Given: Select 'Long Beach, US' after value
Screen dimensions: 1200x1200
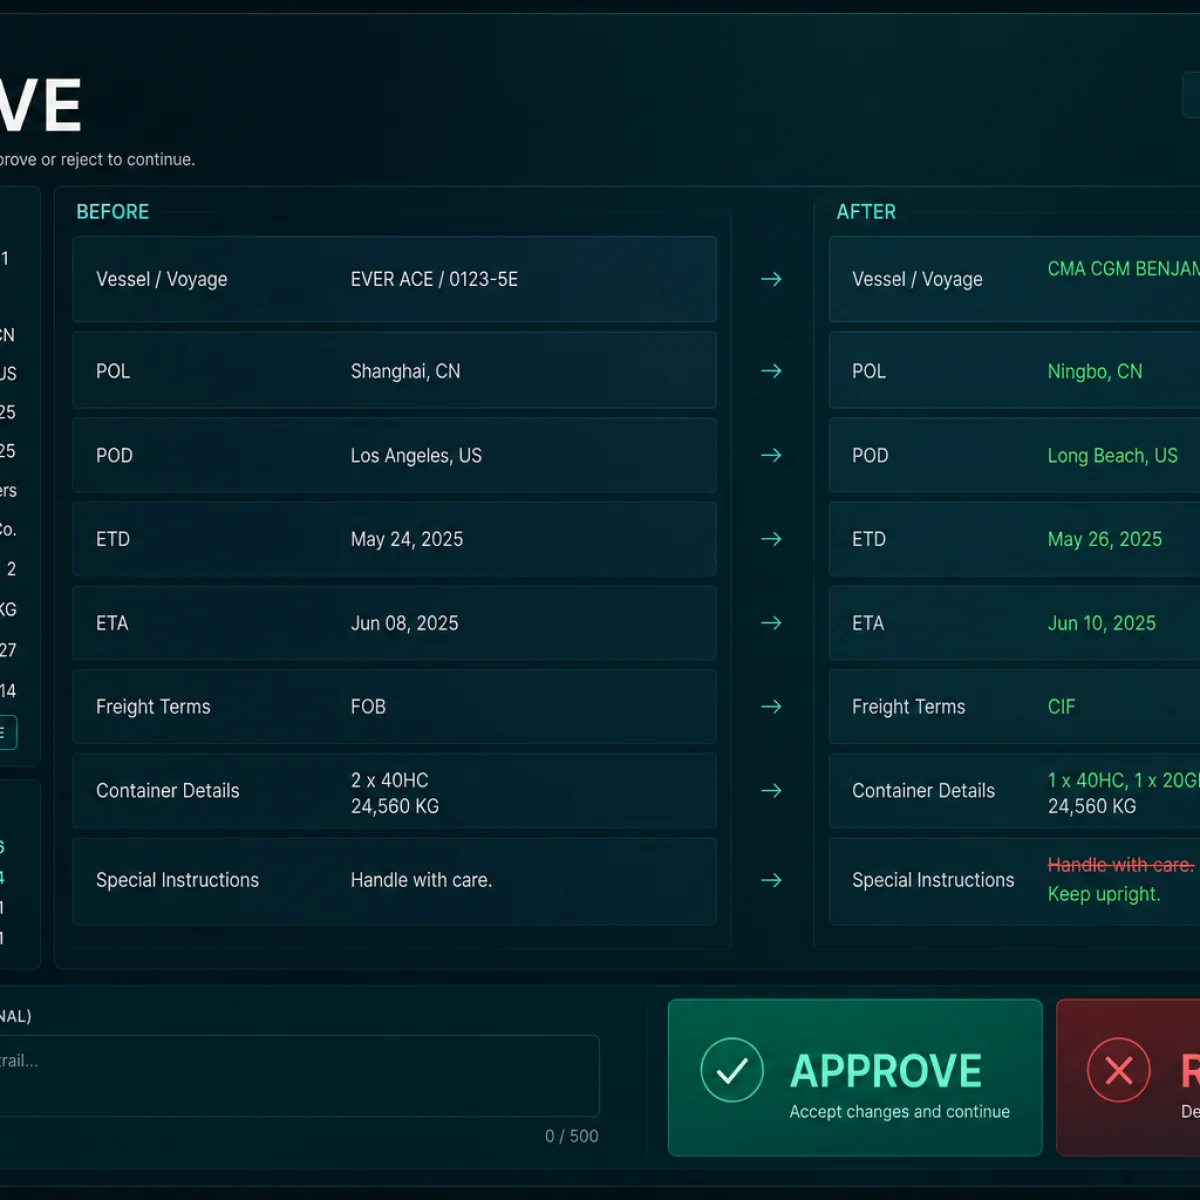Looking at the screenshot, I should (1112, 455).
